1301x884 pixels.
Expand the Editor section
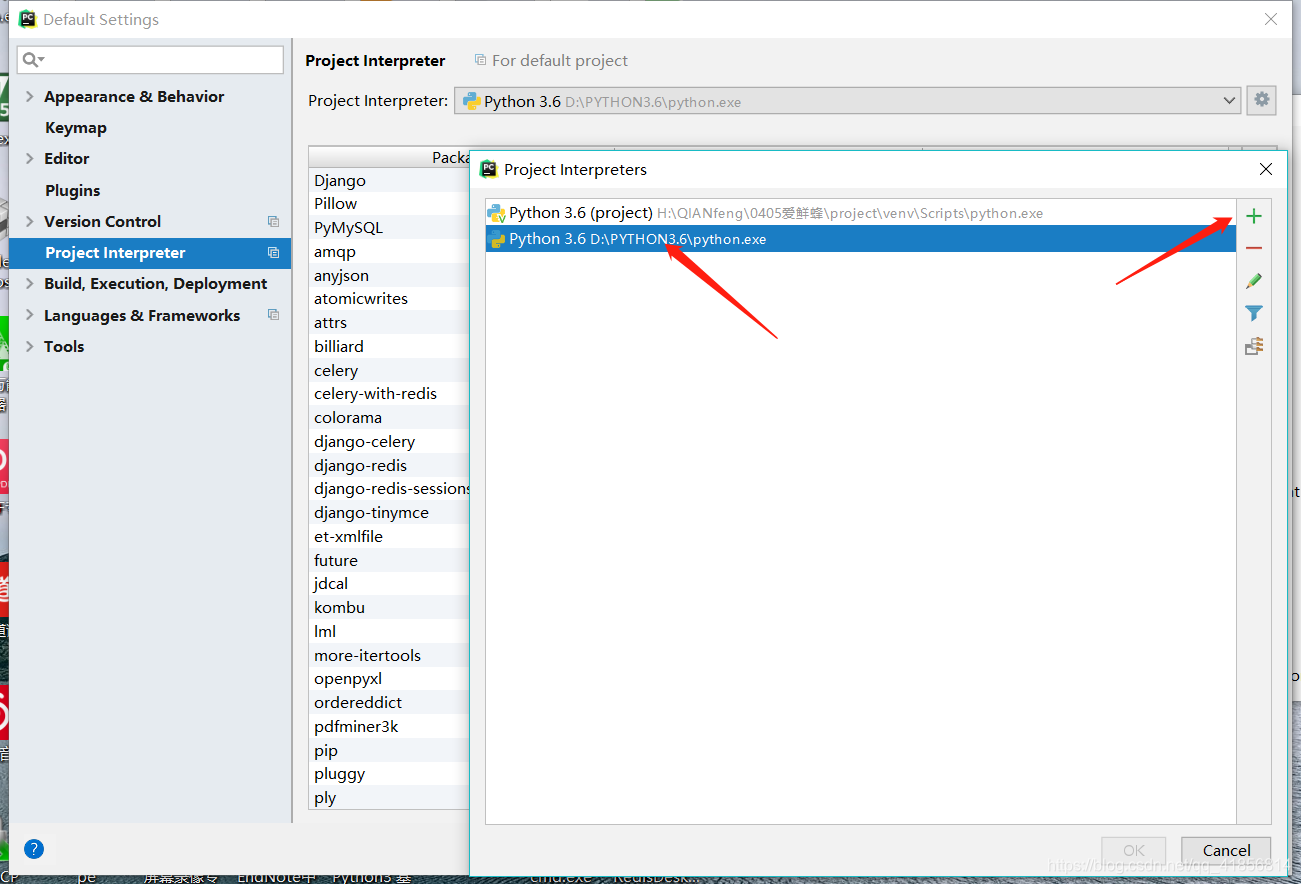tap(30, 158)
